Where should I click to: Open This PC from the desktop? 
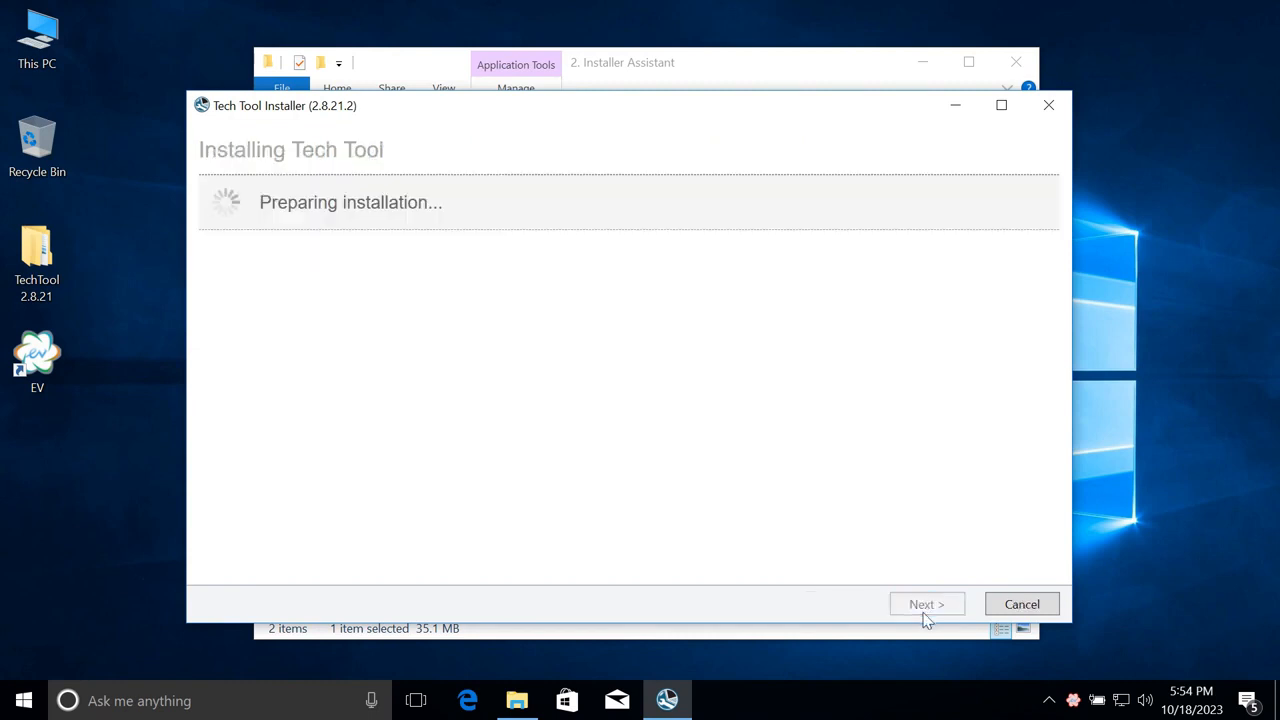(37, 38)
